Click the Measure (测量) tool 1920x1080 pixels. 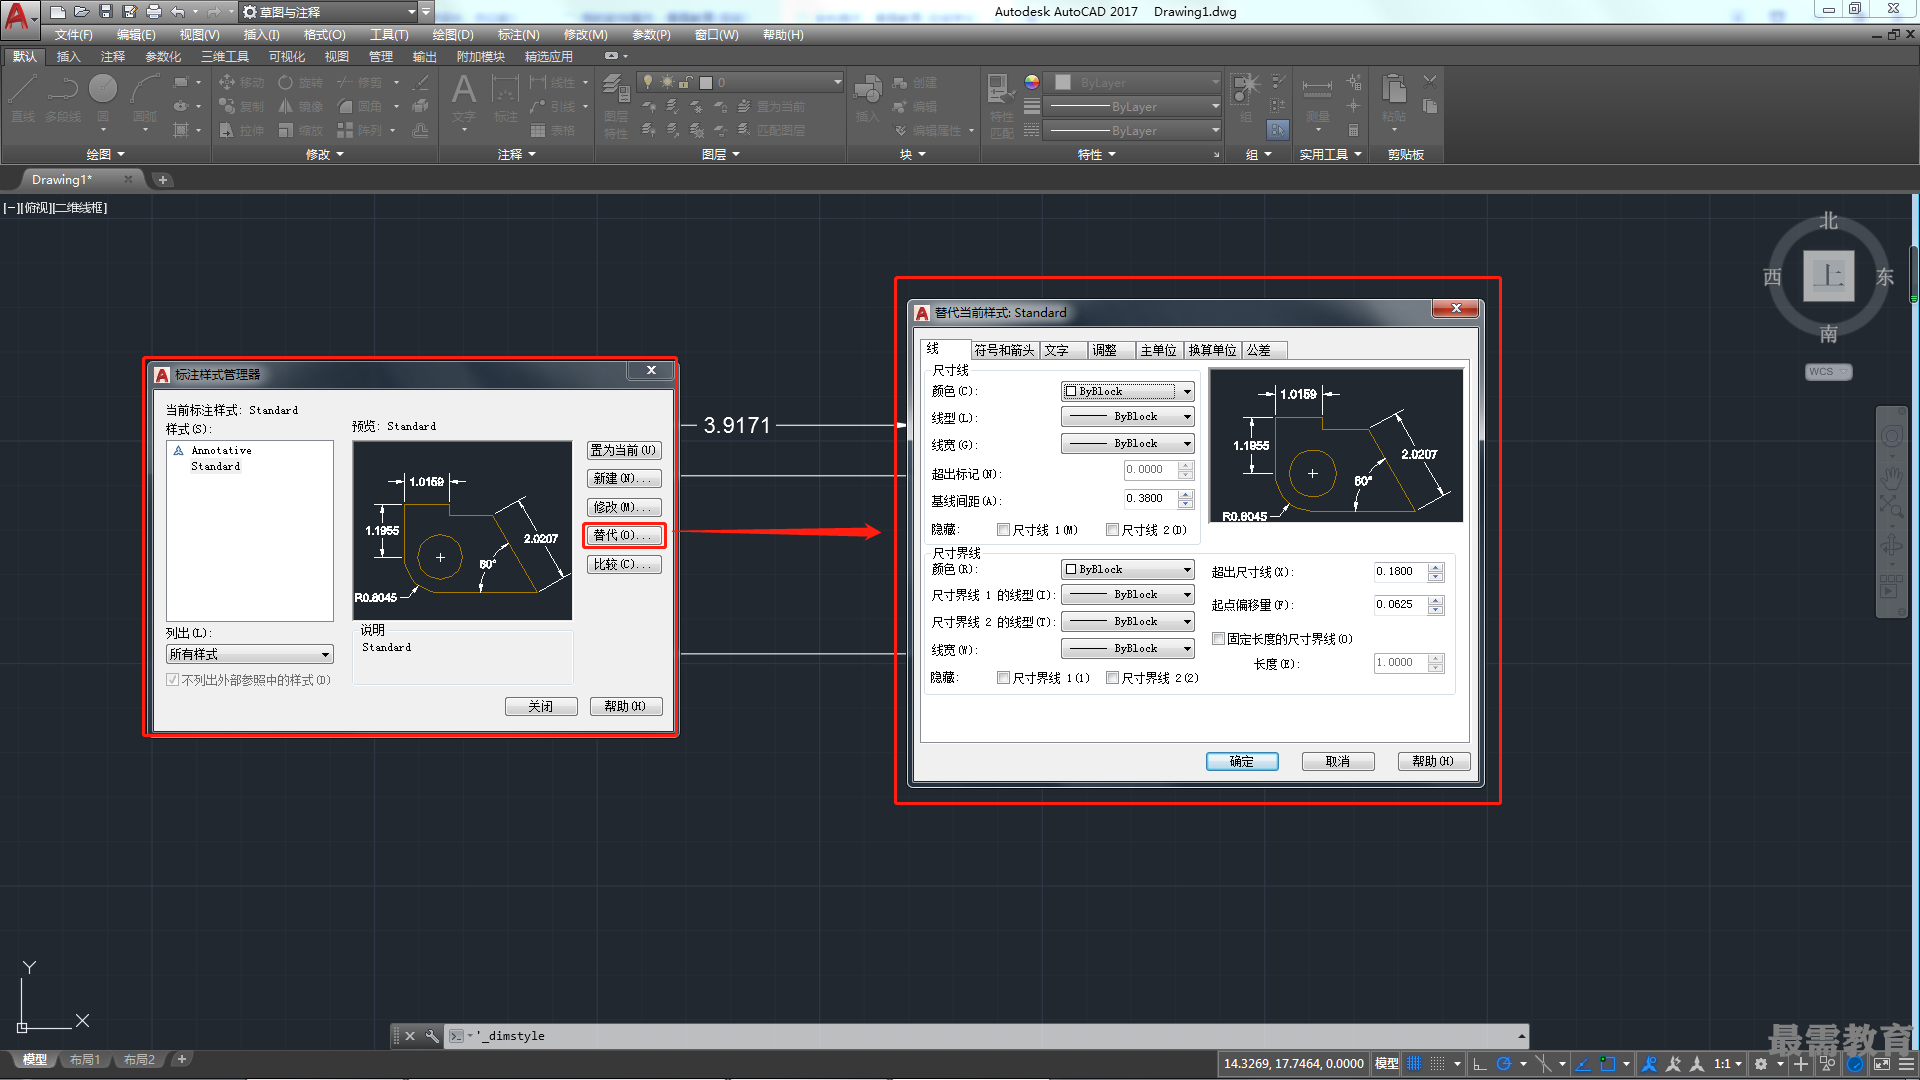(x=1317, y=98)
